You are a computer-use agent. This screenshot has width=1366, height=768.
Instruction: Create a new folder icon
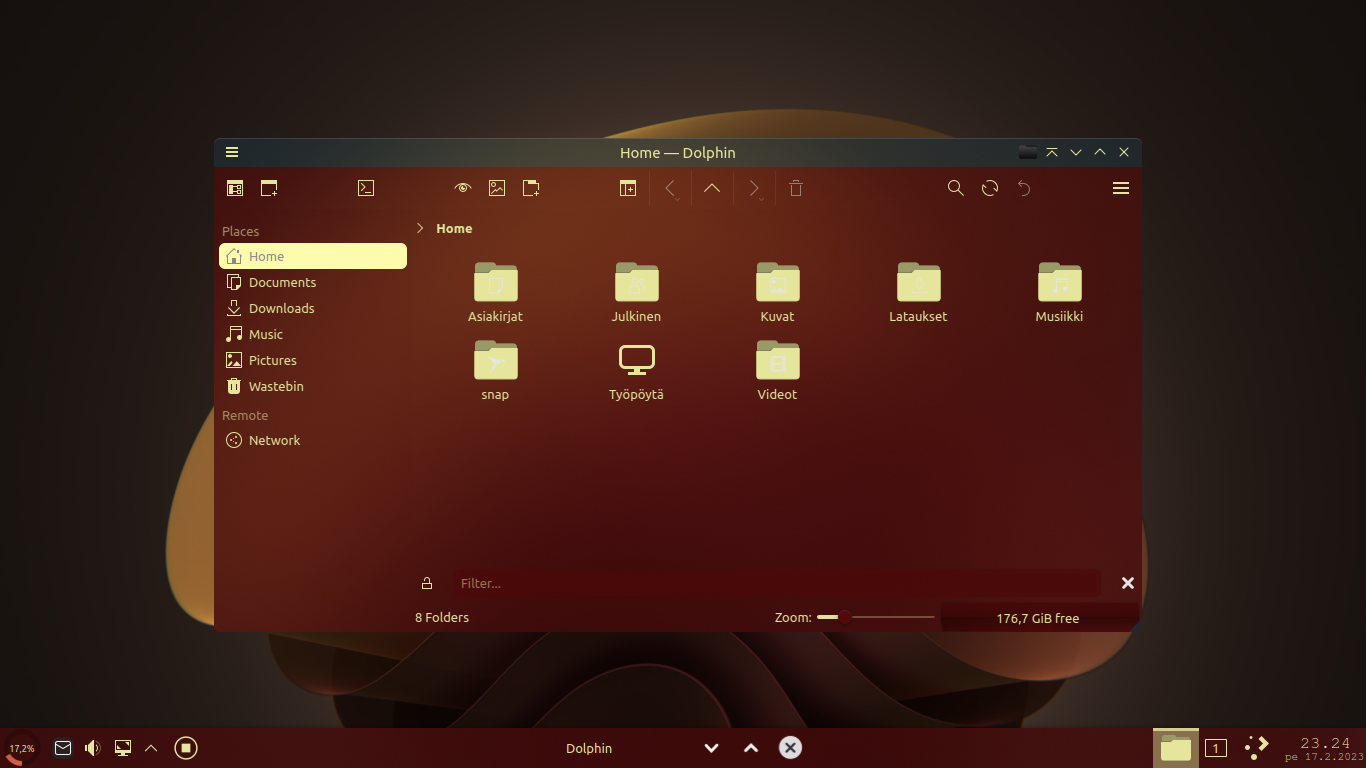pos(532,188)
